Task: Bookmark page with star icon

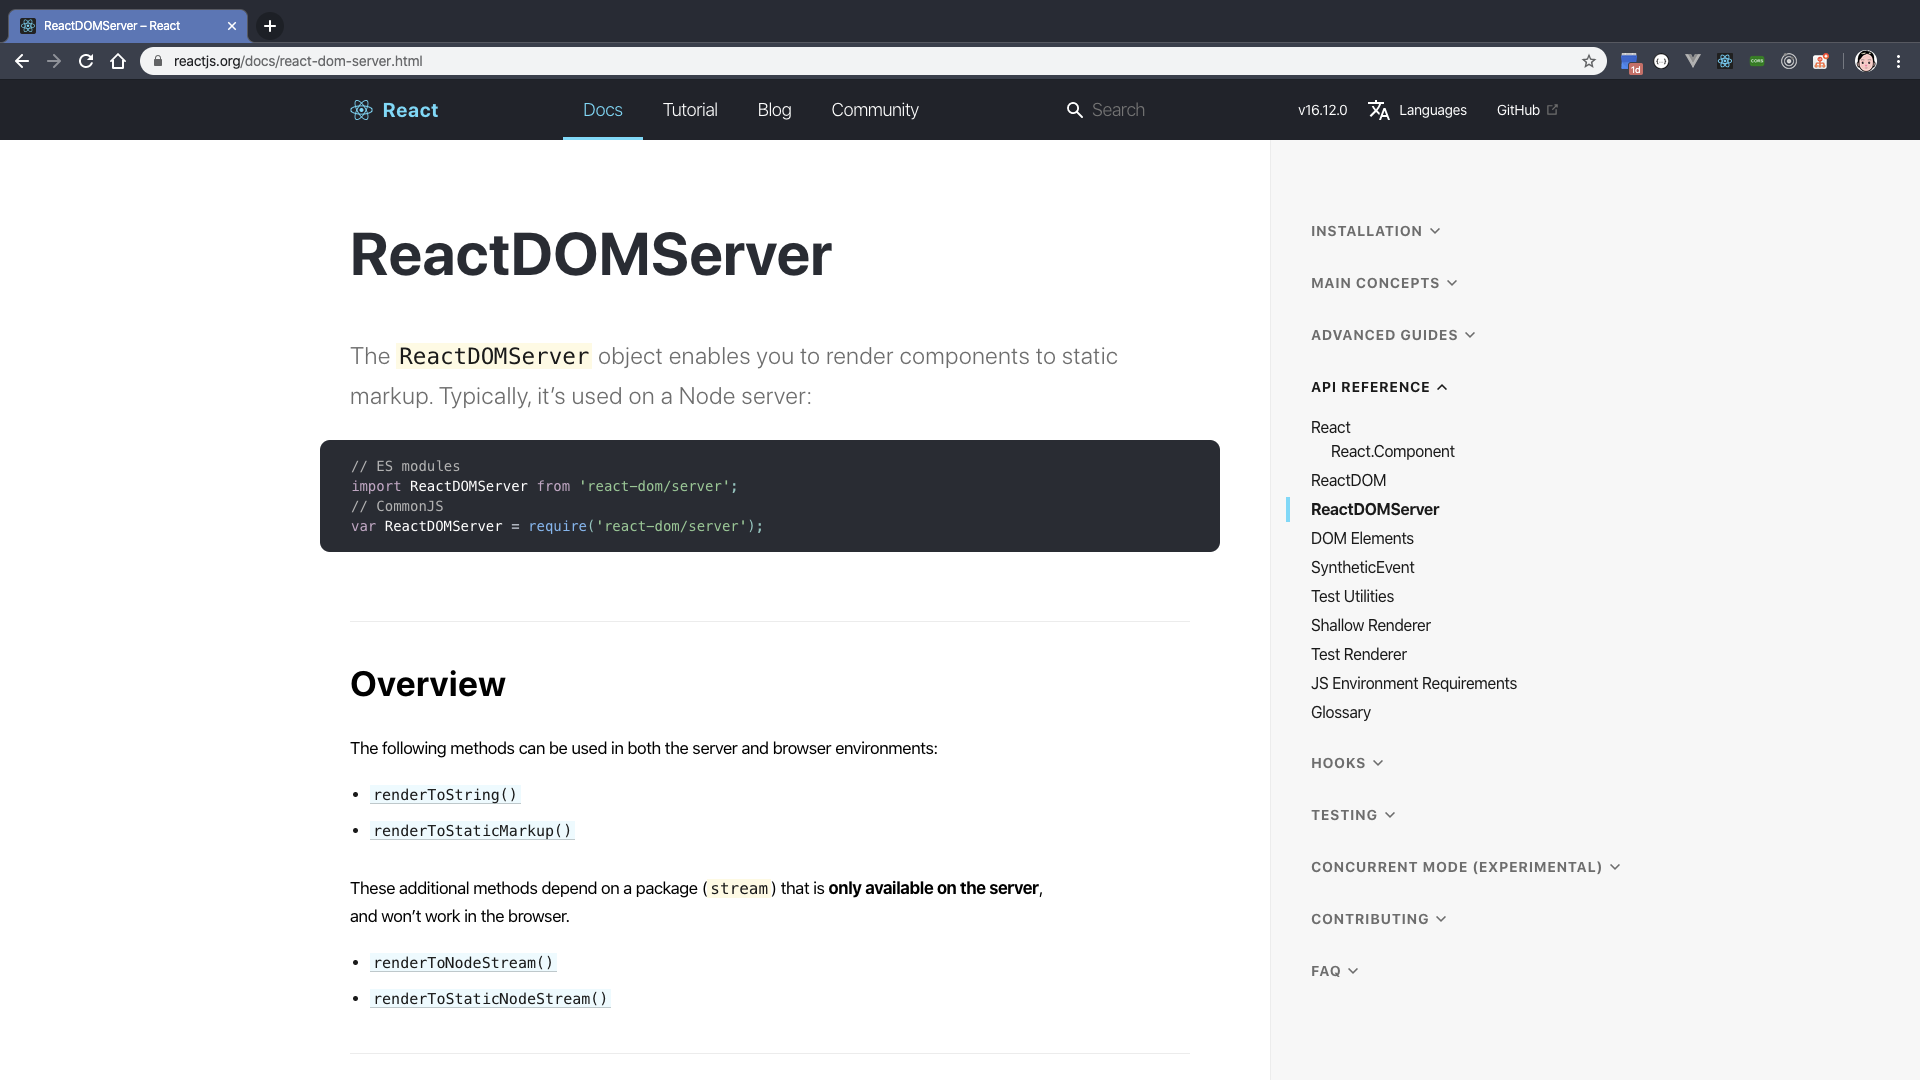Action: pyautogui.click(x=1589, y=61)
